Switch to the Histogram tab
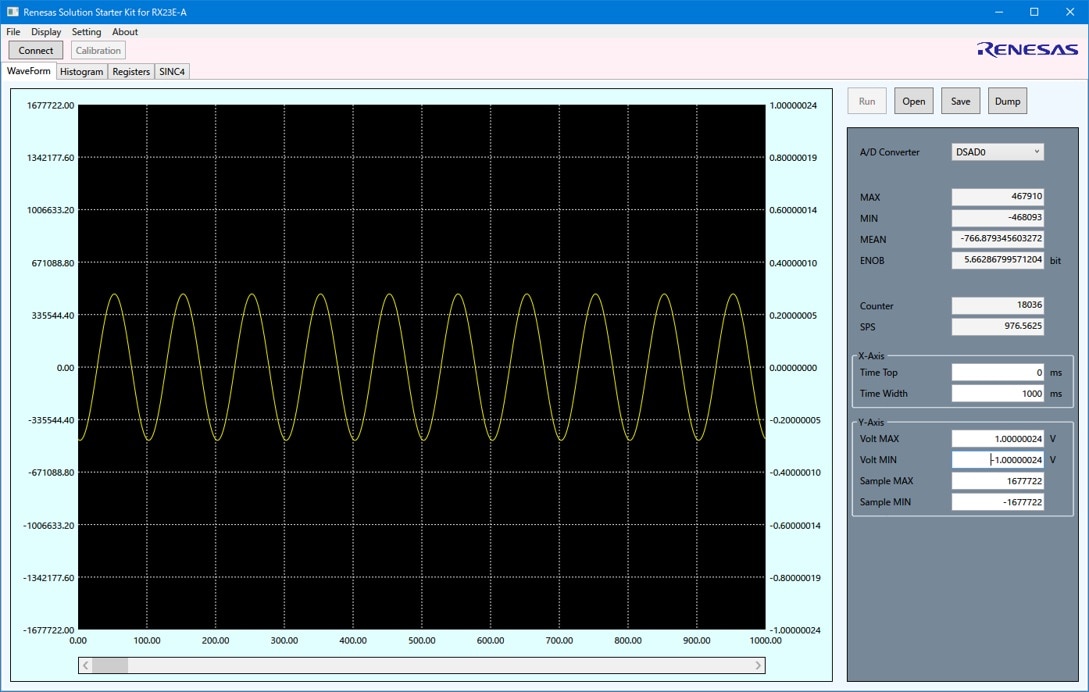The image size is (1089, 692). pyautogui.click(x=81, y=72)
